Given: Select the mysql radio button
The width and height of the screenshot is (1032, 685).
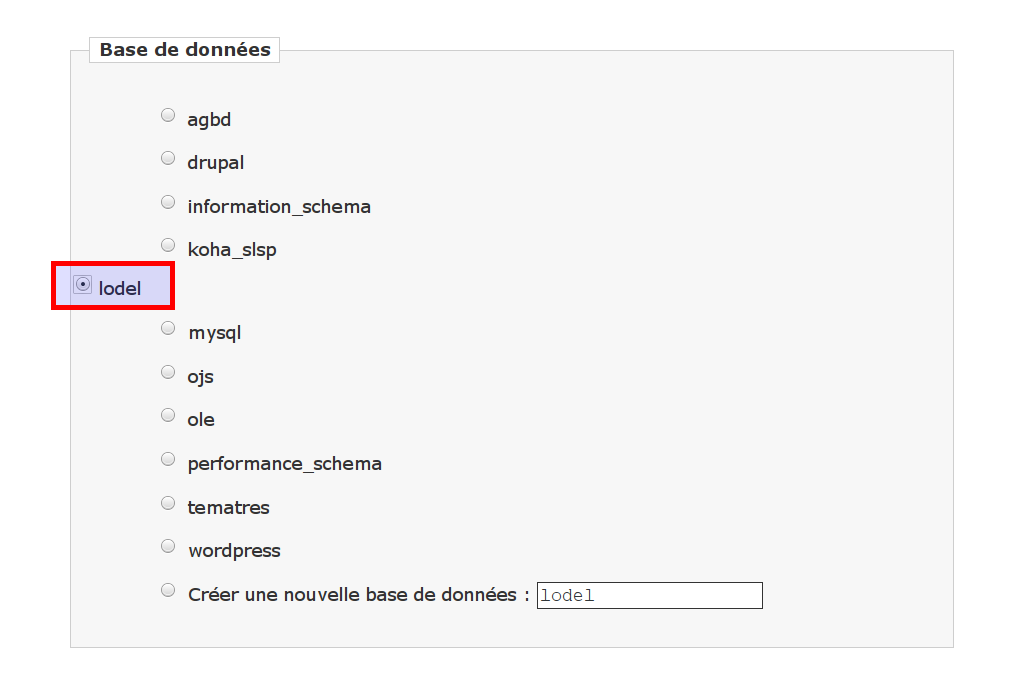Looking at the screenshot, I should click(x=168, y=328).
